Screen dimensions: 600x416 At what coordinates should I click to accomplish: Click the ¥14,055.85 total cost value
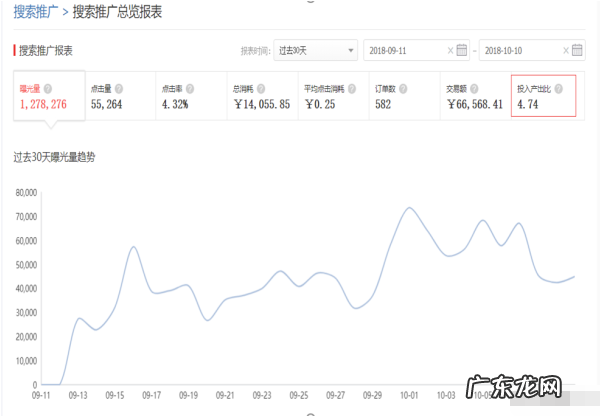pyautogui.click(x=262, y=104)
